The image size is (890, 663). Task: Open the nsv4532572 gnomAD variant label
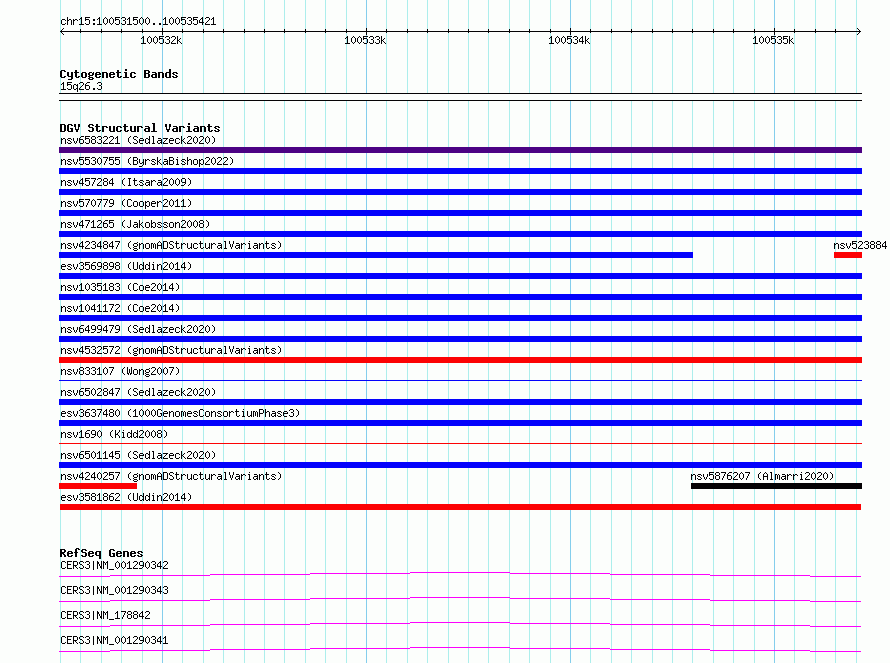click(170, 350)
